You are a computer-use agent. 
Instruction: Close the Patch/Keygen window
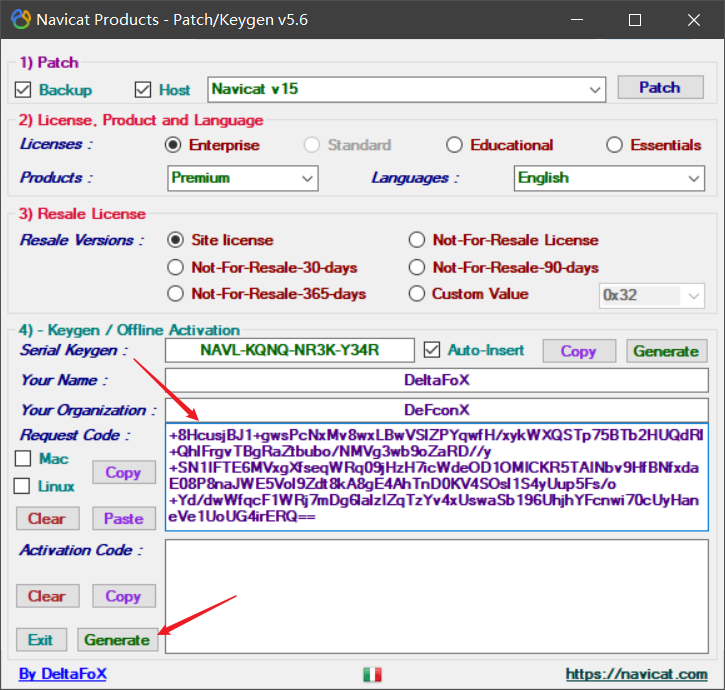point(694,20)
